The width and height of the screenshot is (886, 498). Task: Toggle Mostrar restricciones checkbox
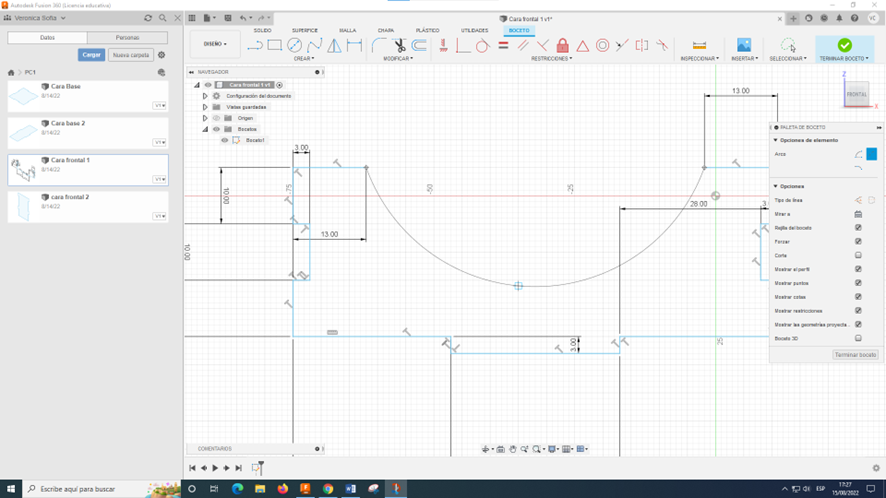point(858,311)
